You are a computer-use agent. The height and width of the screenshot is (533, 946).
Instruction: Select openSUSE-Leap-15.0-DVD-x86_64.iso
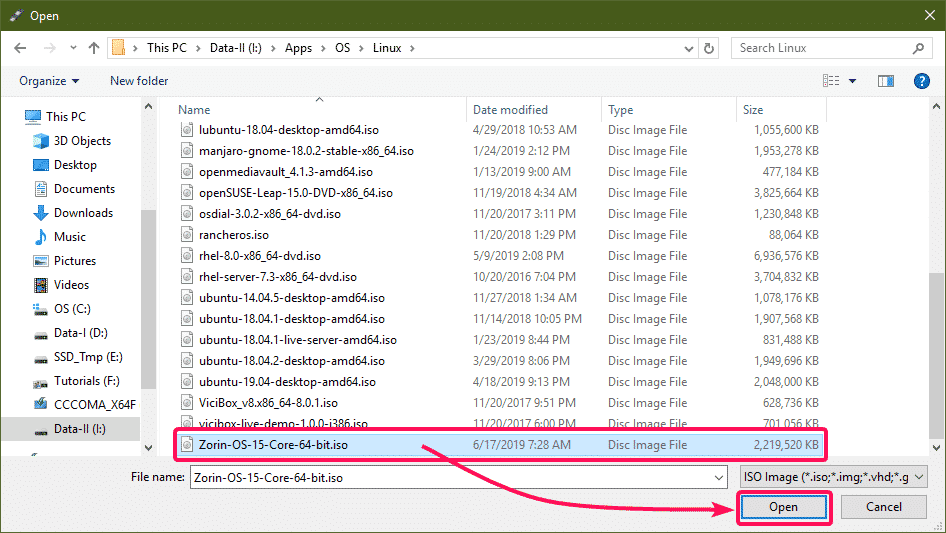point(296,193)
